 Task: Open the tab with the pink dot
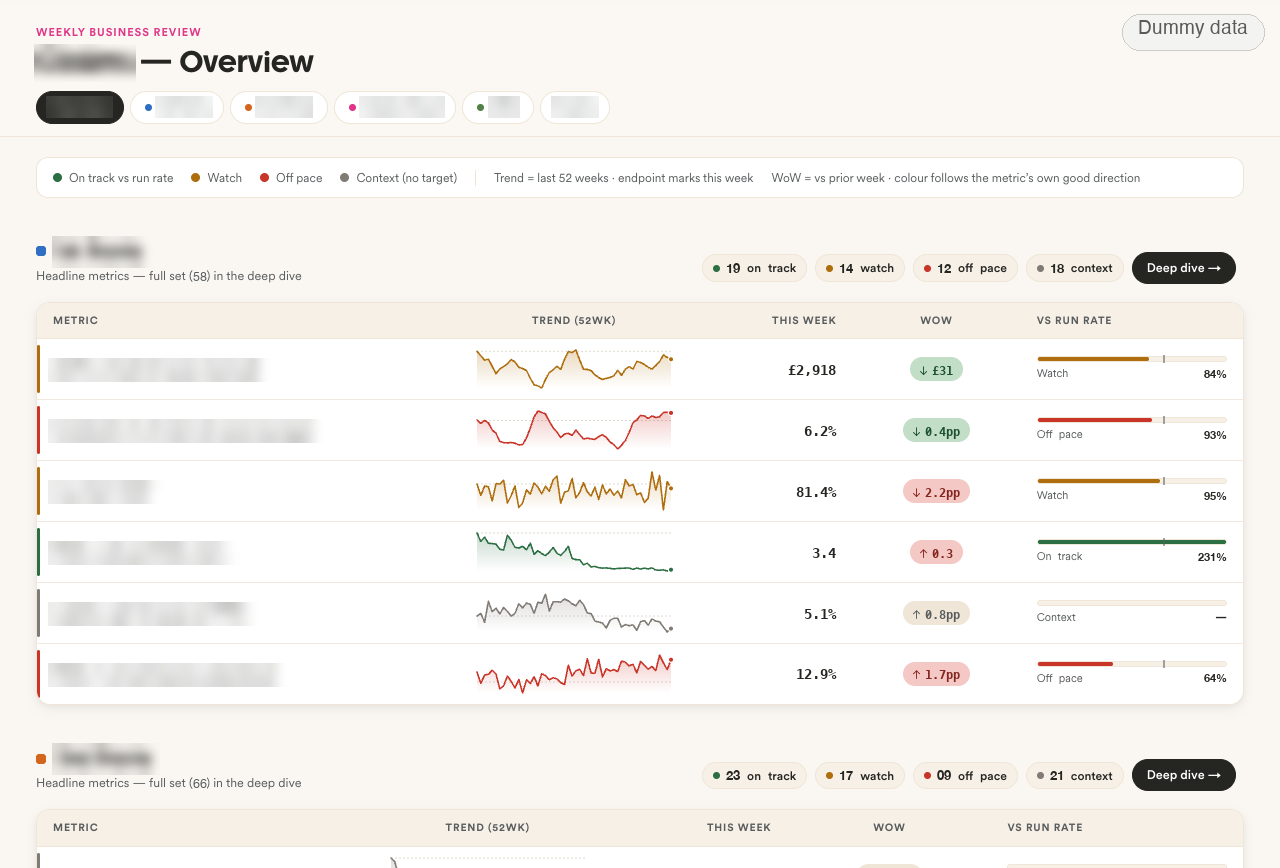click(x=395, y=108)
